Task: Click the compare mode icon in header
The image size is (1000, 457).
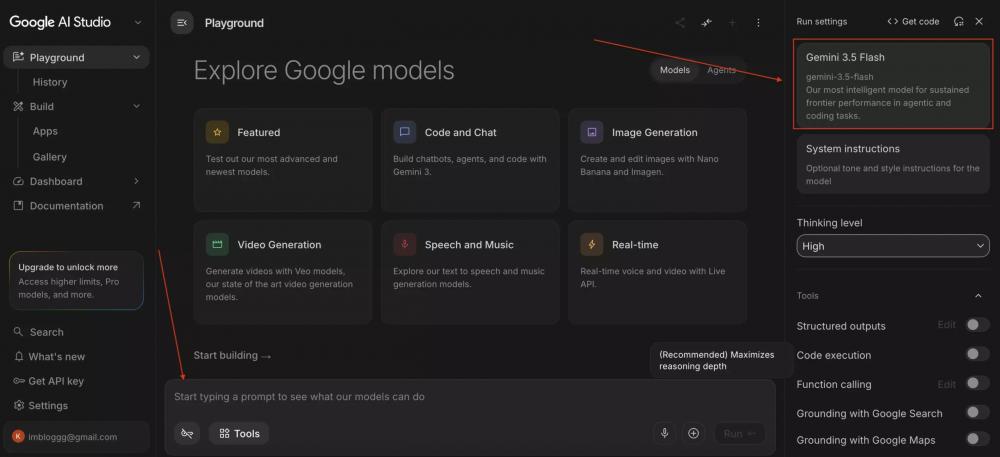Action: pyautogui.click(x=706, y=23)
